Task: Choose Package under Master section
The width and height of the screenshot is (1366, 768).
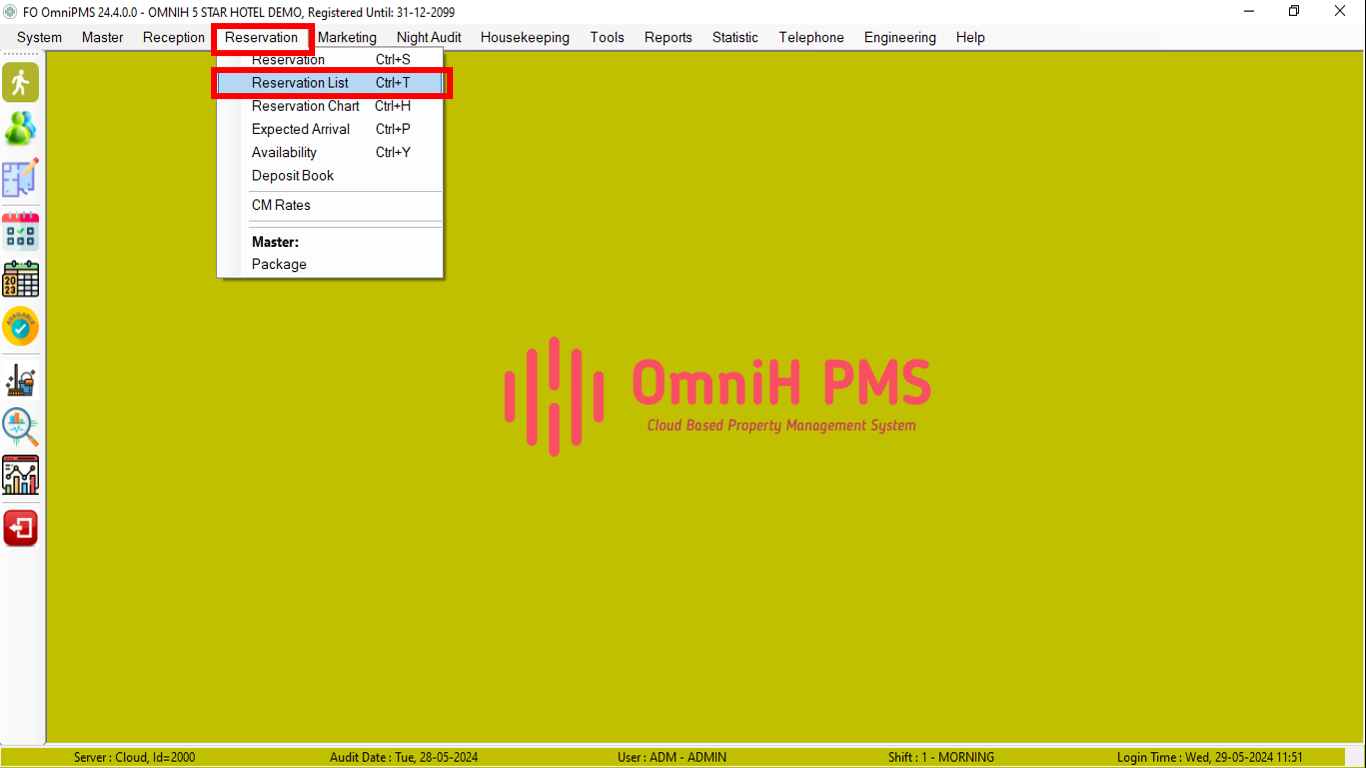Action: coord(330,264)
